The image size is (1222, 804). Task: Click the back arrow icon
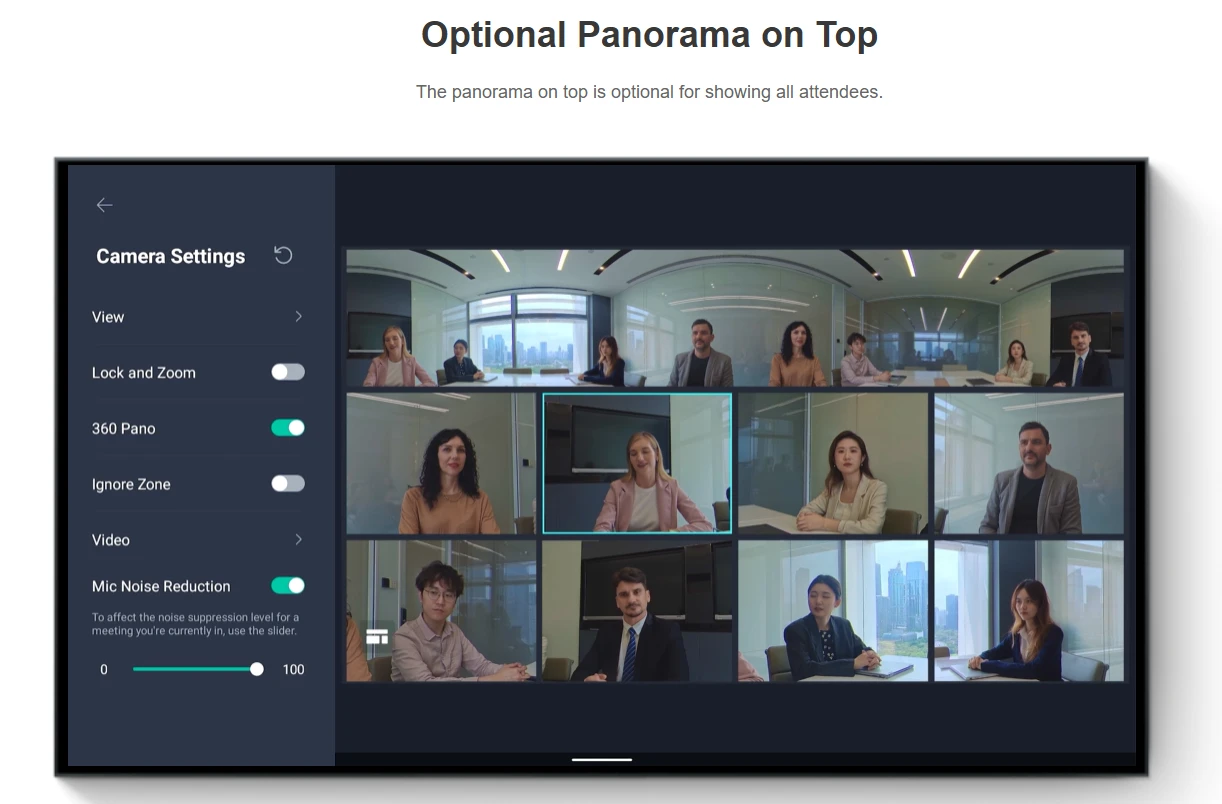click(x=104, y=205)
